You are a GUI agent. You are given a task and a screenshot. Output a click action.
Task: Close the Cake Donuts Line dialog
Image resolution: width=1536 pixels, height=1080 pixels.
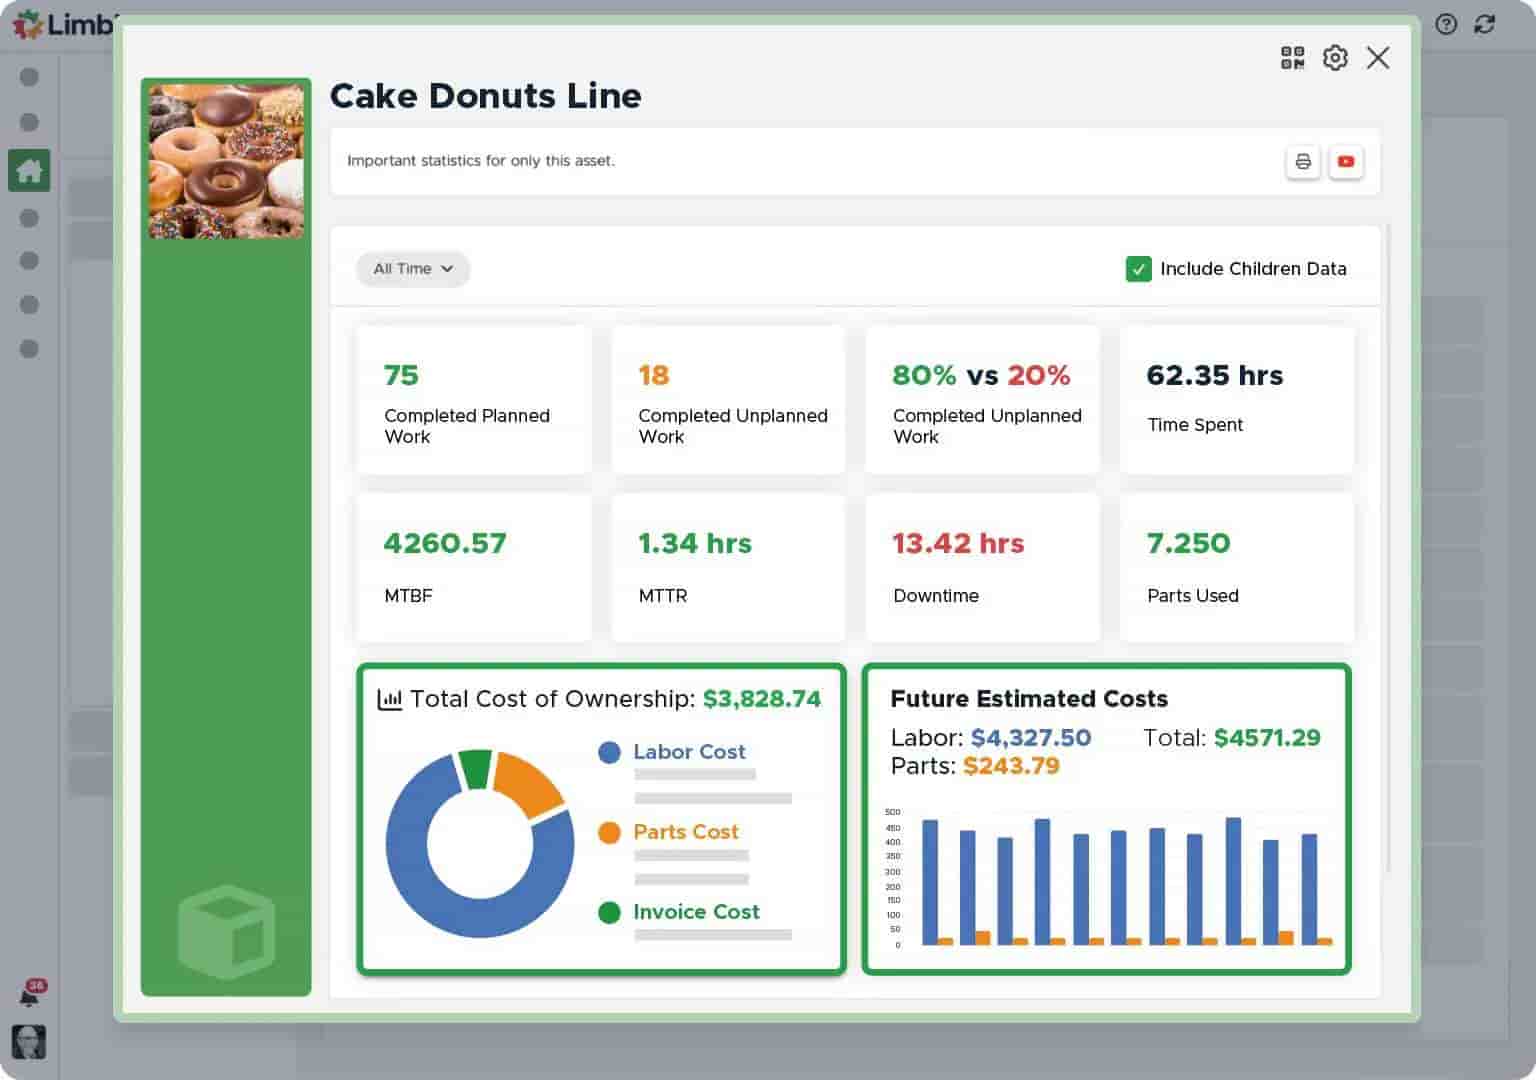pos(1378,58)
